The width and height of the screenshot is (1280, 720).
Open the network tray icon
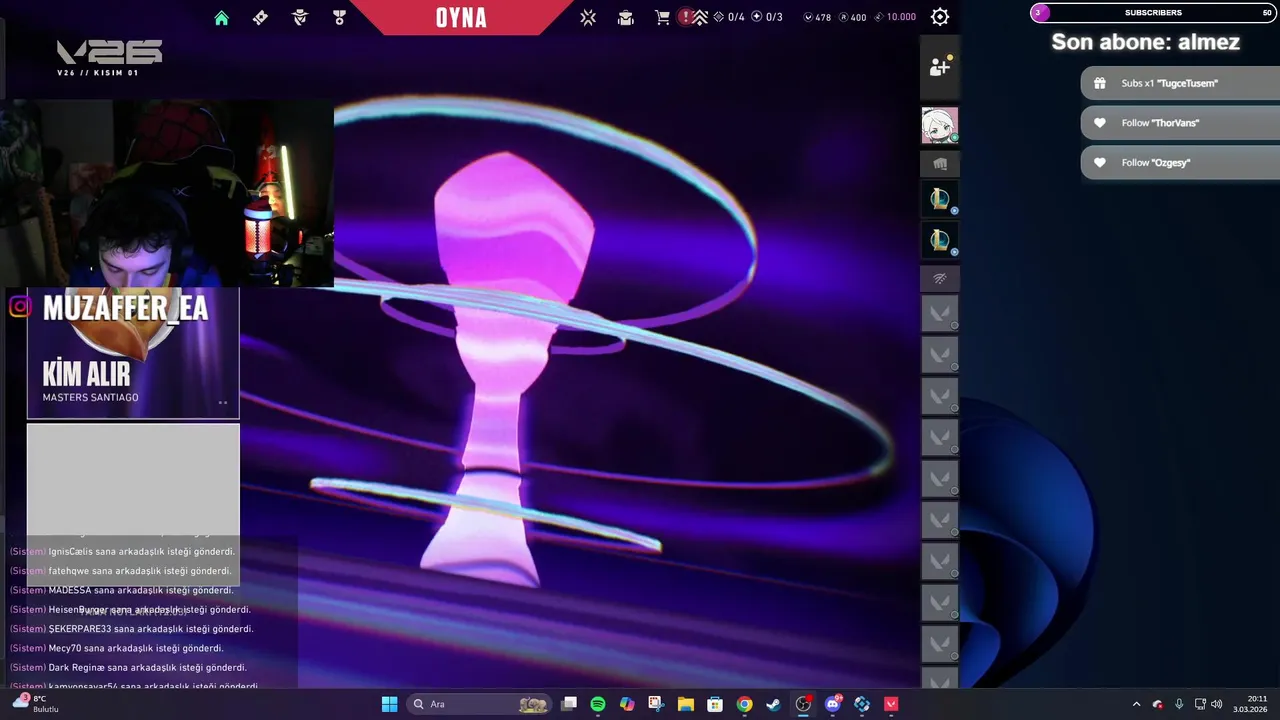click(1200, 704)
